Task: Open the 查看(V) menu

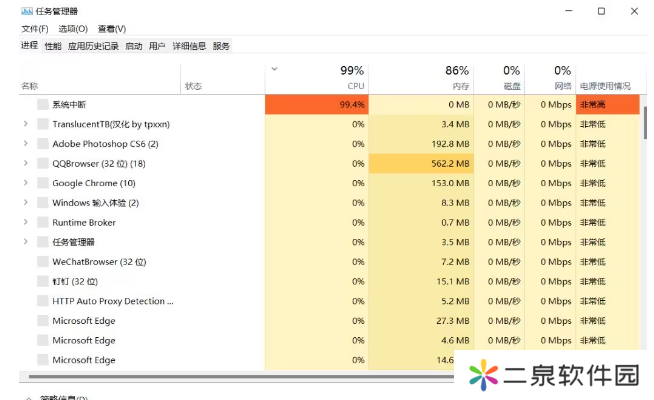Action: point(112,29)
